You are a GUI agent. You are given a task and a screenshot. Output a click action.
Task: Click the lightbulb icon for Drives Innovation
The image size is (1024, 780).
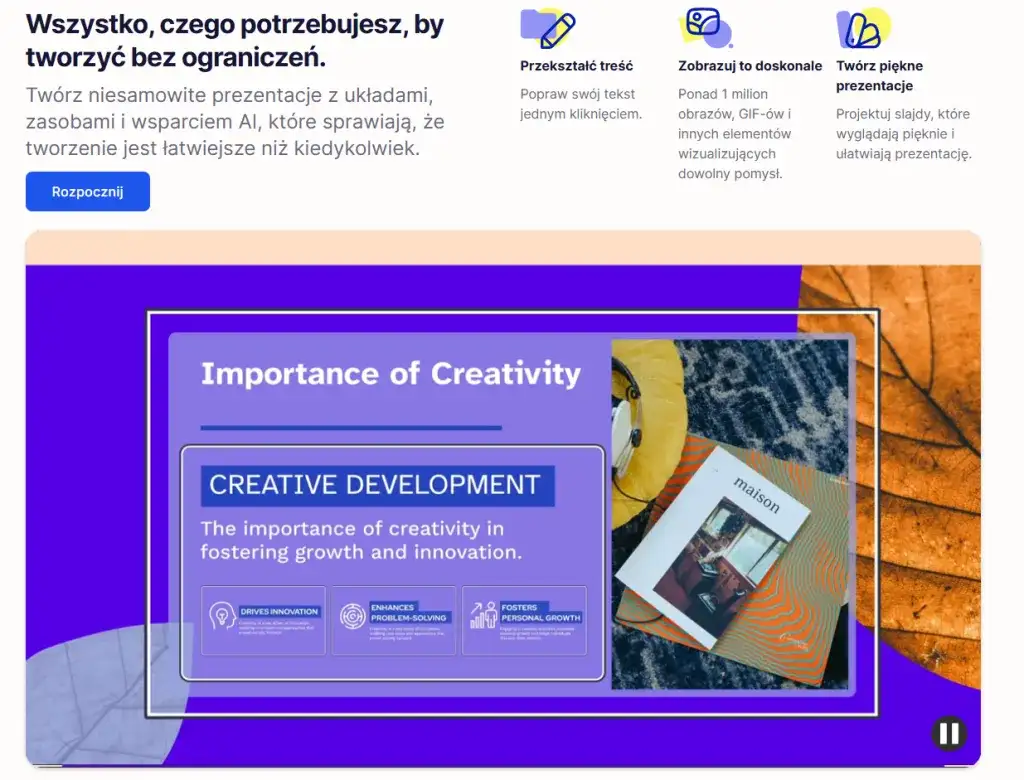pyautogui.click(x=221, y=615)
